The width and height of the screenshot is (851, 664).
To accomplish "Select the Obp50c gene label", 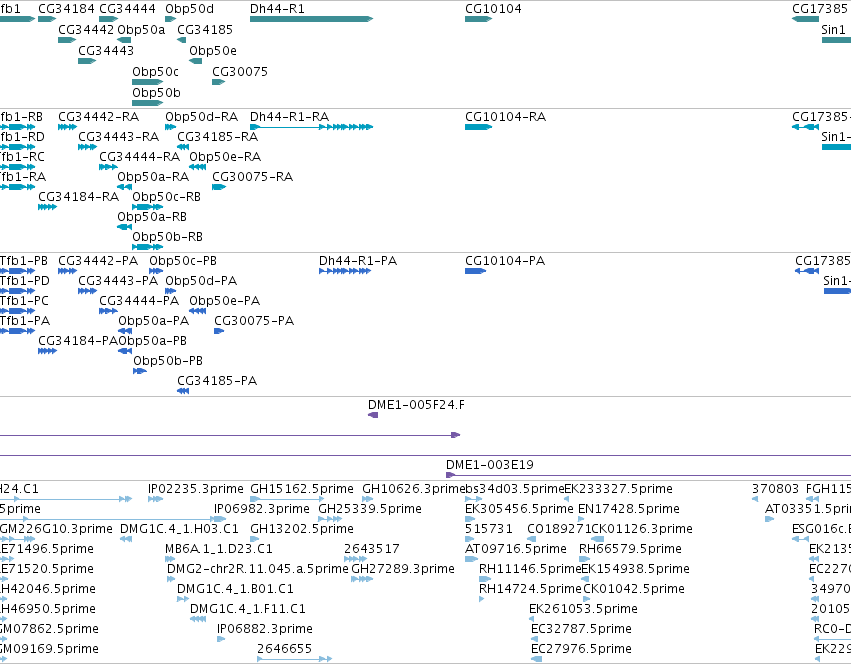I will tap(155, 71).
